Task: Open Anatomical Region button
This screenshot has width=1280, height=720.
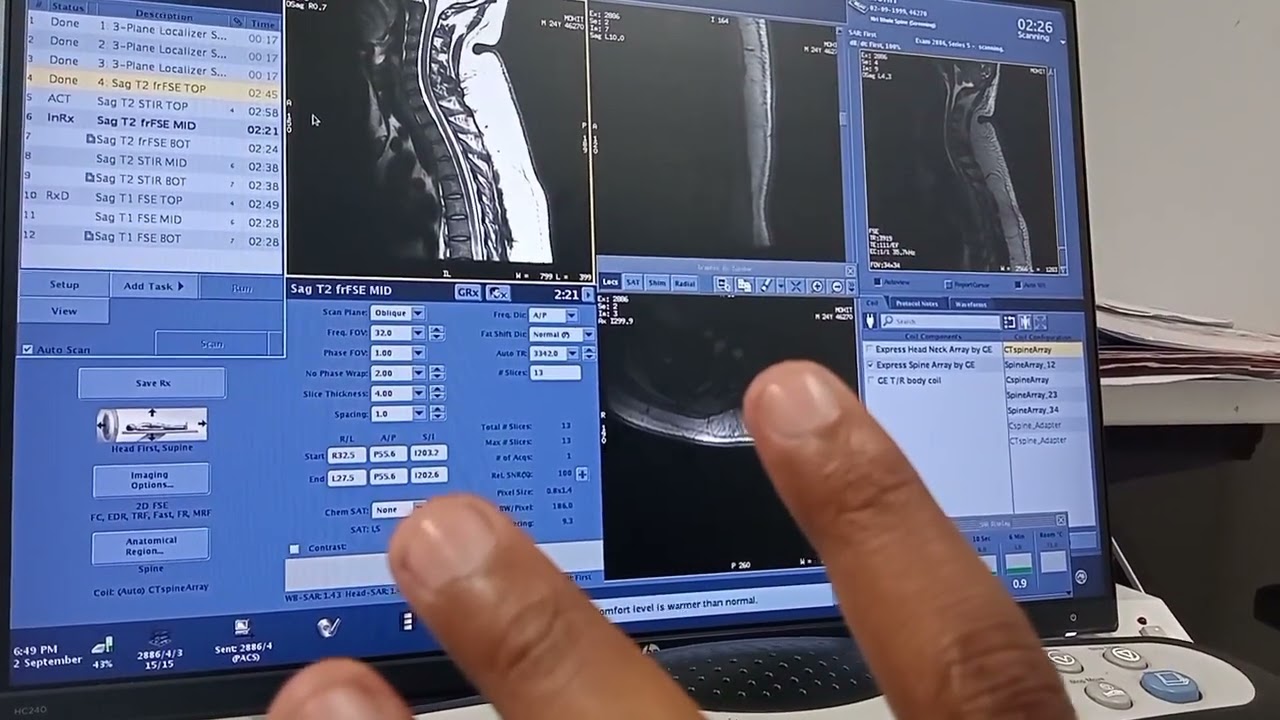Action: tap(151, 546)
